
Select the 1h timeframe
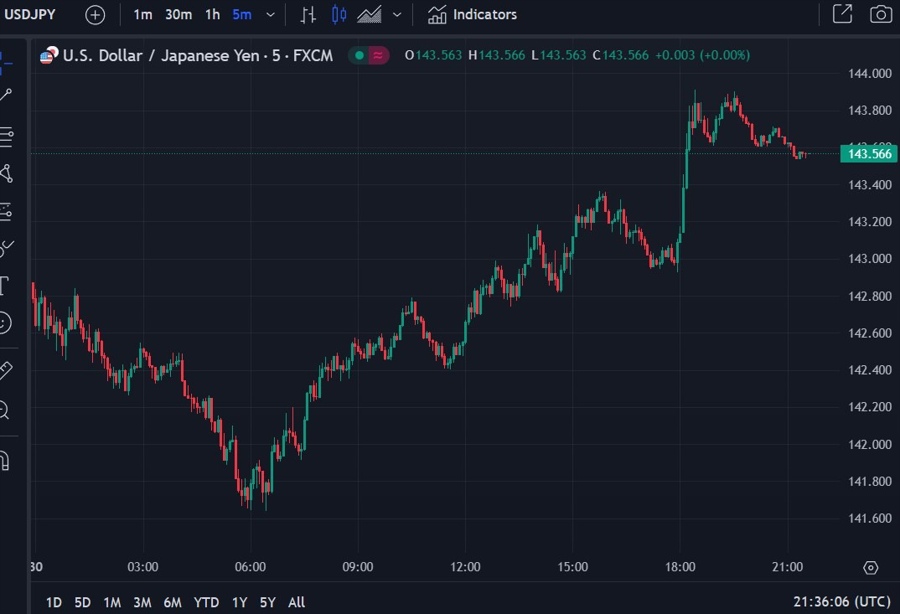click(212, 14)
